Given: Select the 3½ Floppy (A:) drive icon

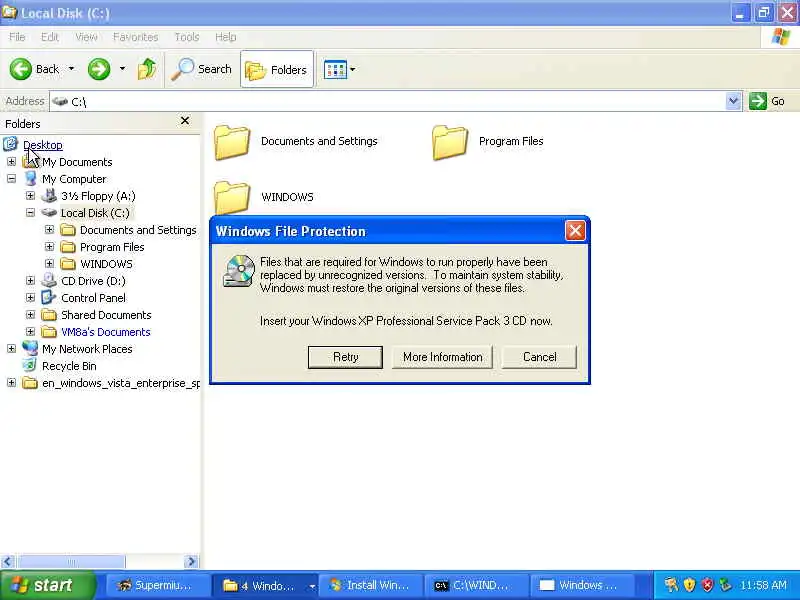Looking at the screenshot, I should [49, 195].
